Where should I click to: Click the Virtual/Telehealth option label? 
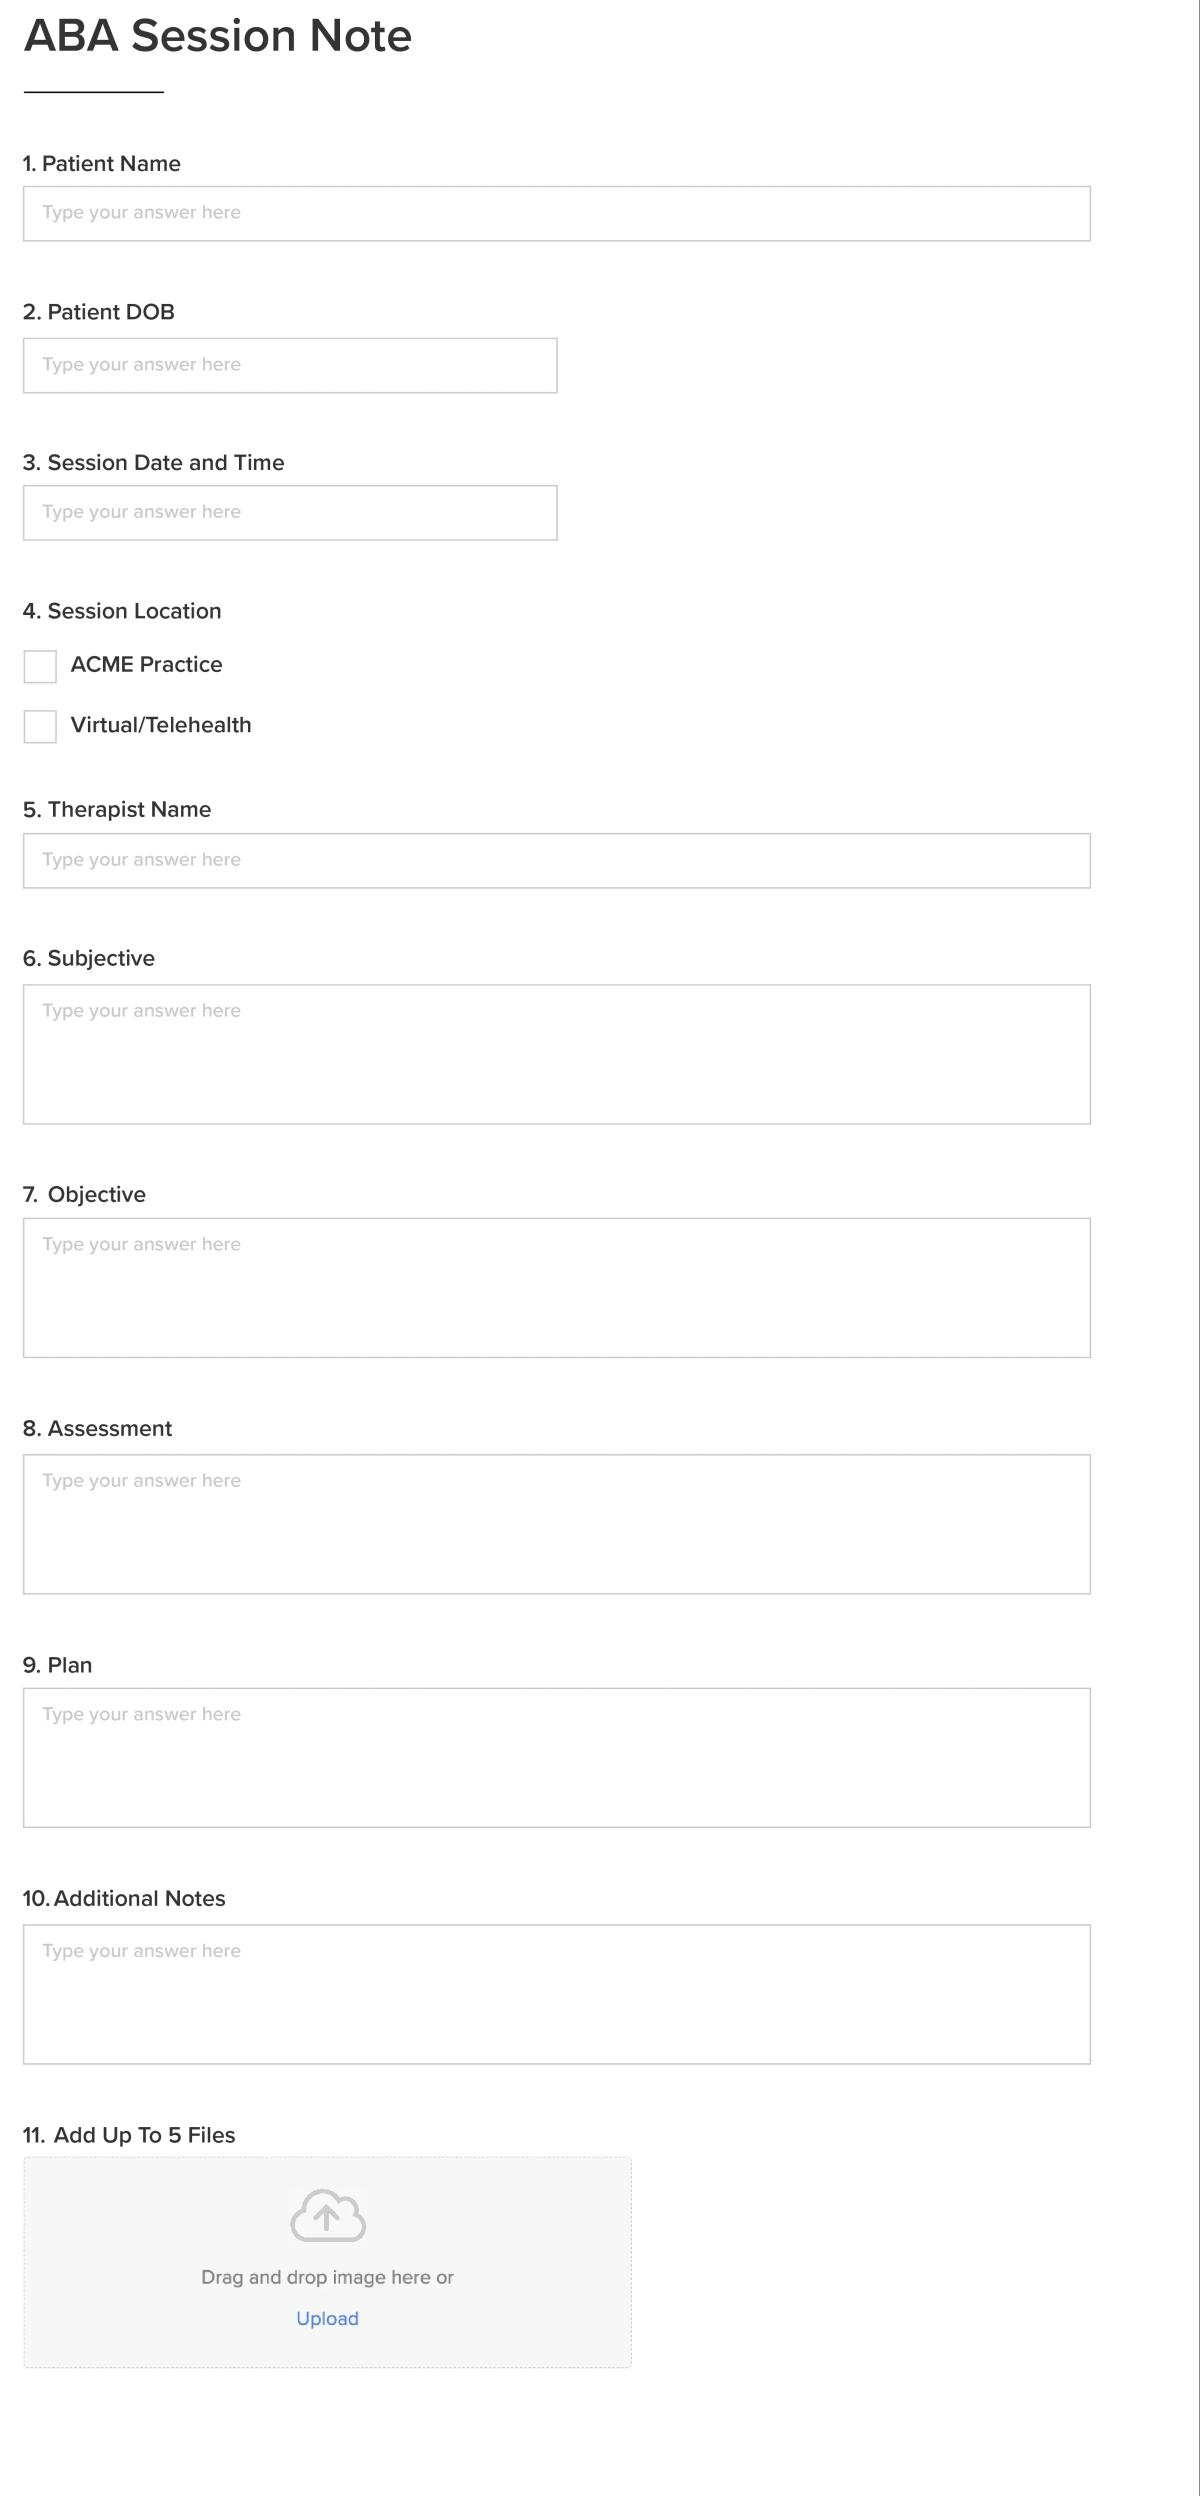point(161,725)
